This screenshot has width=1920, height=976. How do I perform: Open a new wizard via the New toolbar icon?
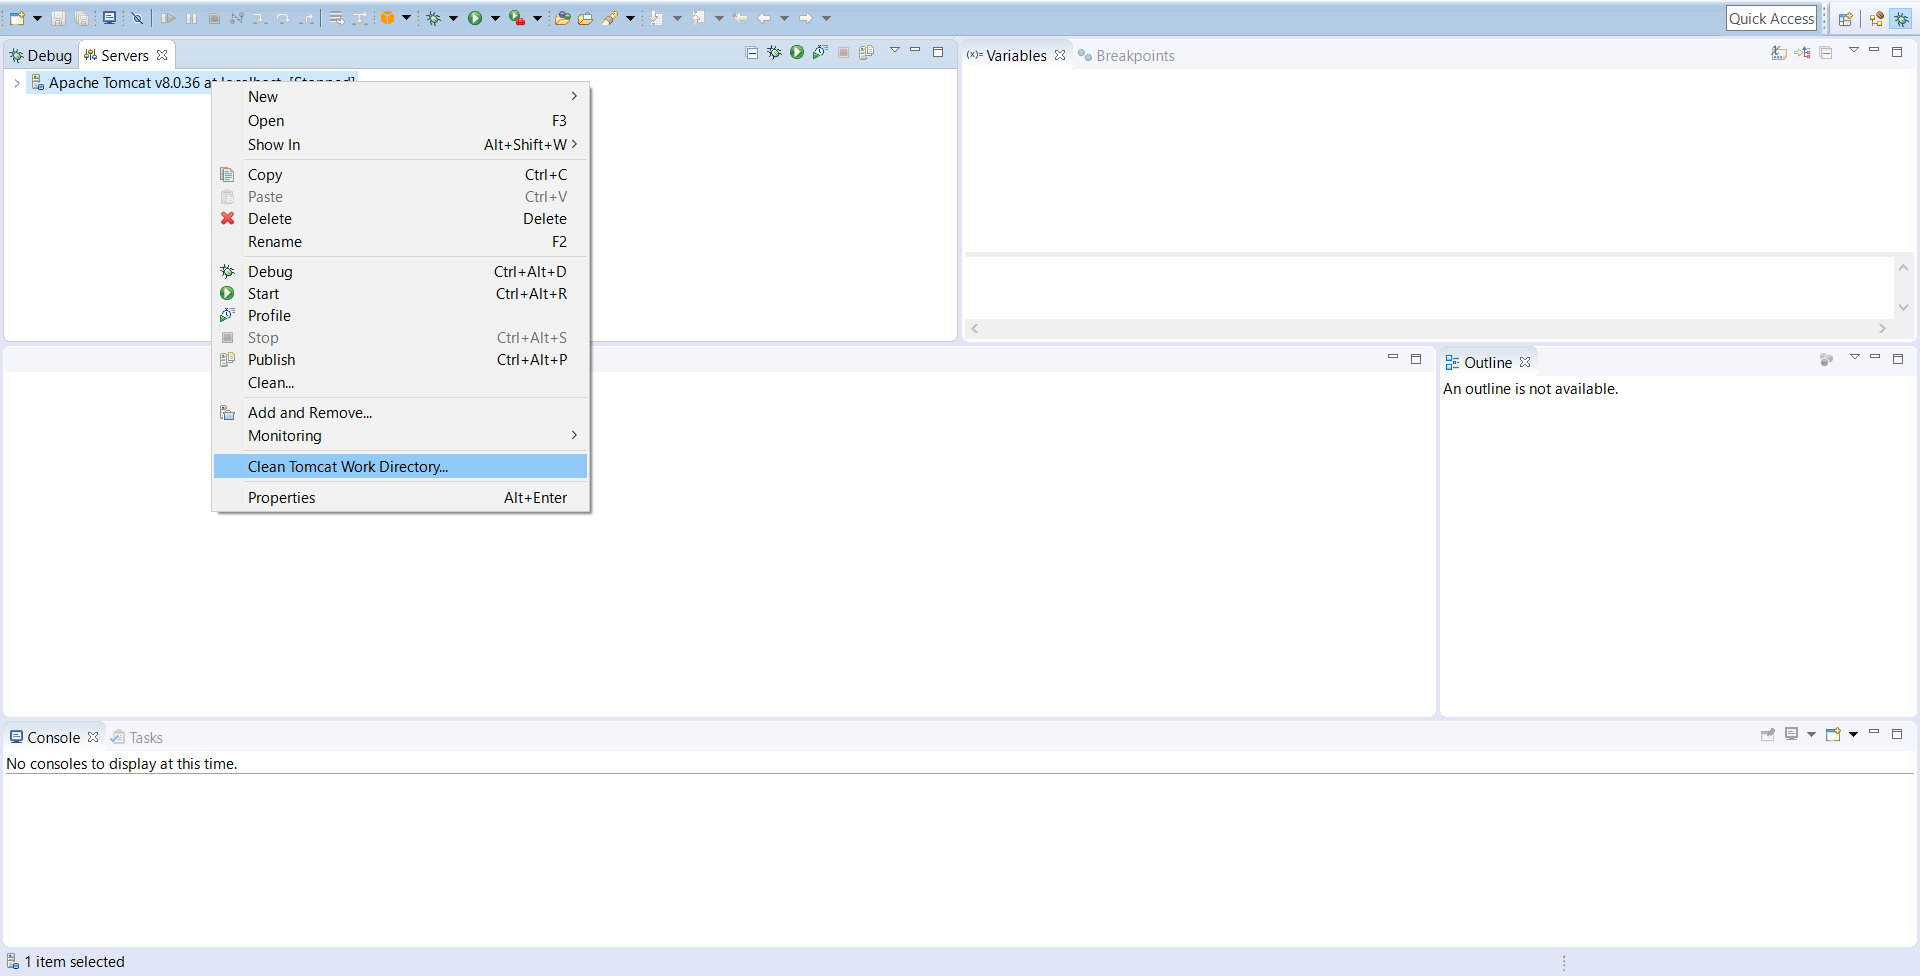coord(17,17)
